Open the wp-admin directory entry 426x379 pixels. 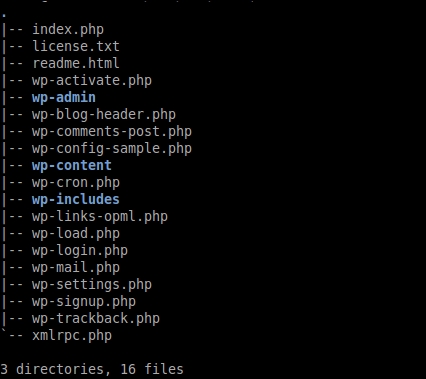click(x=64, y=98)
